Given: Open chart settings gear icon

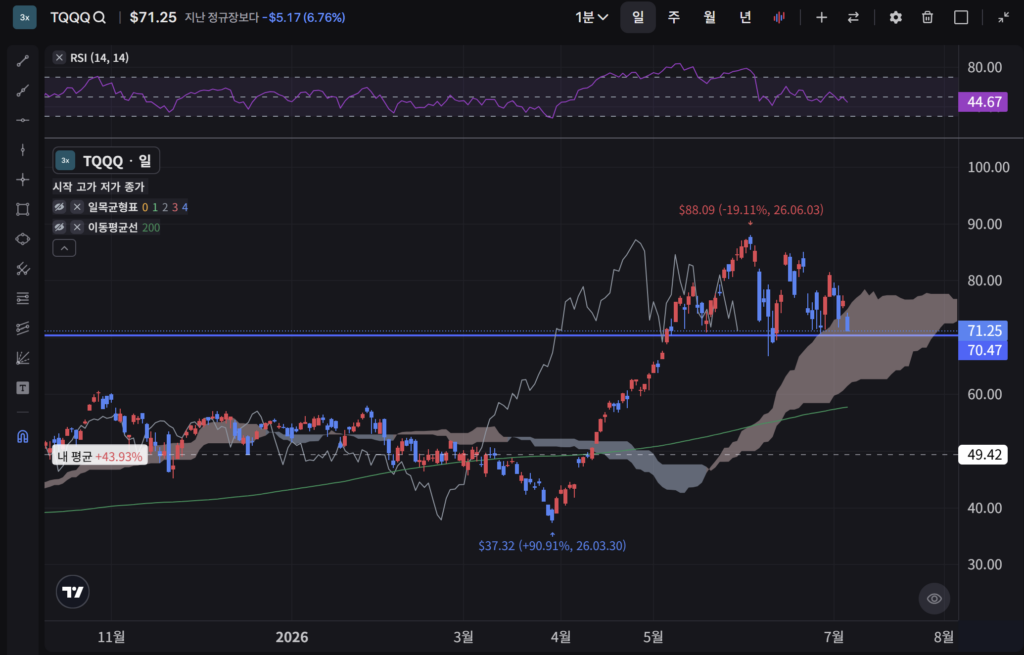Looking at the screenshot, I should point(895,18).
